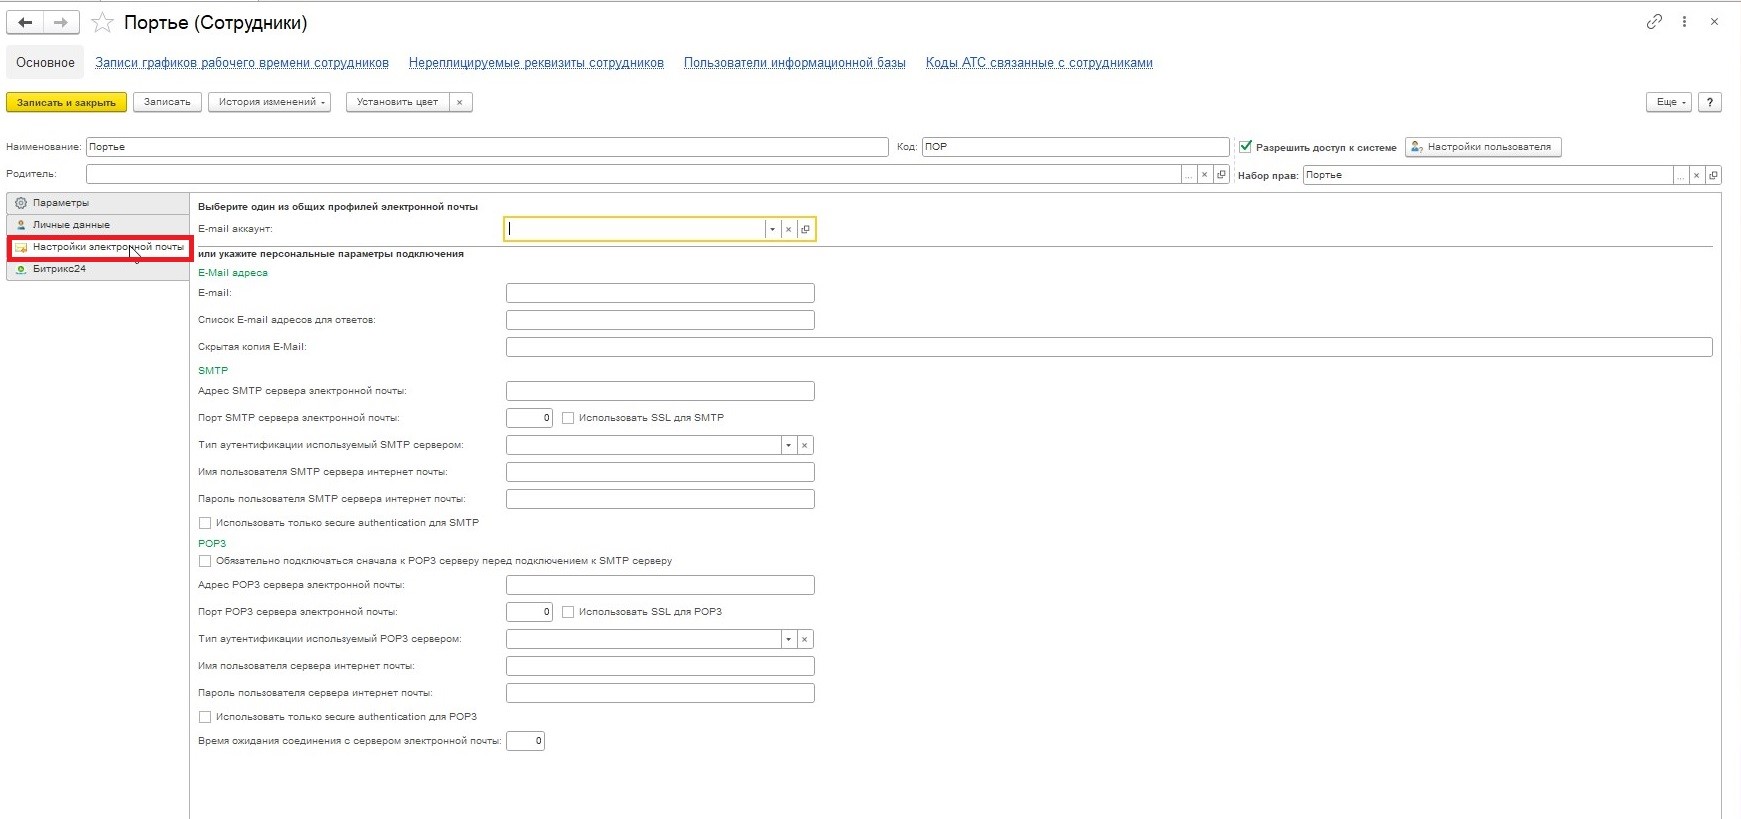This screenshot has width=1741, height=819.
Task: Go forward with the right arrow button
Action: tap(61, 22)
